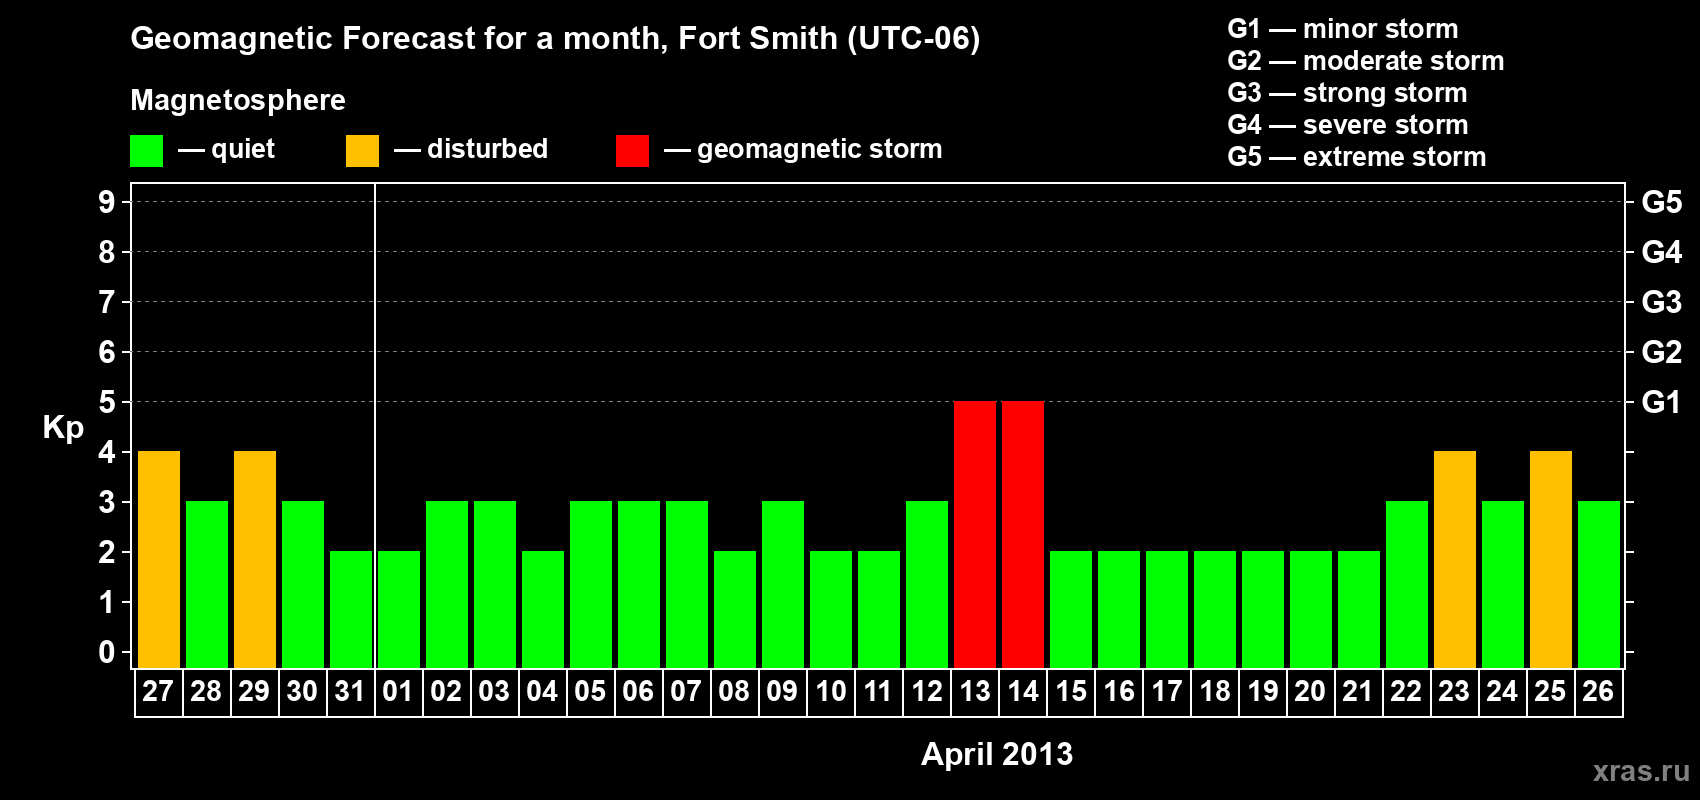Image resolution: width=1700 pixels, height=800 pixels.
Task: Click the date label 27 on the axis
Action: [x=158, y=691]
